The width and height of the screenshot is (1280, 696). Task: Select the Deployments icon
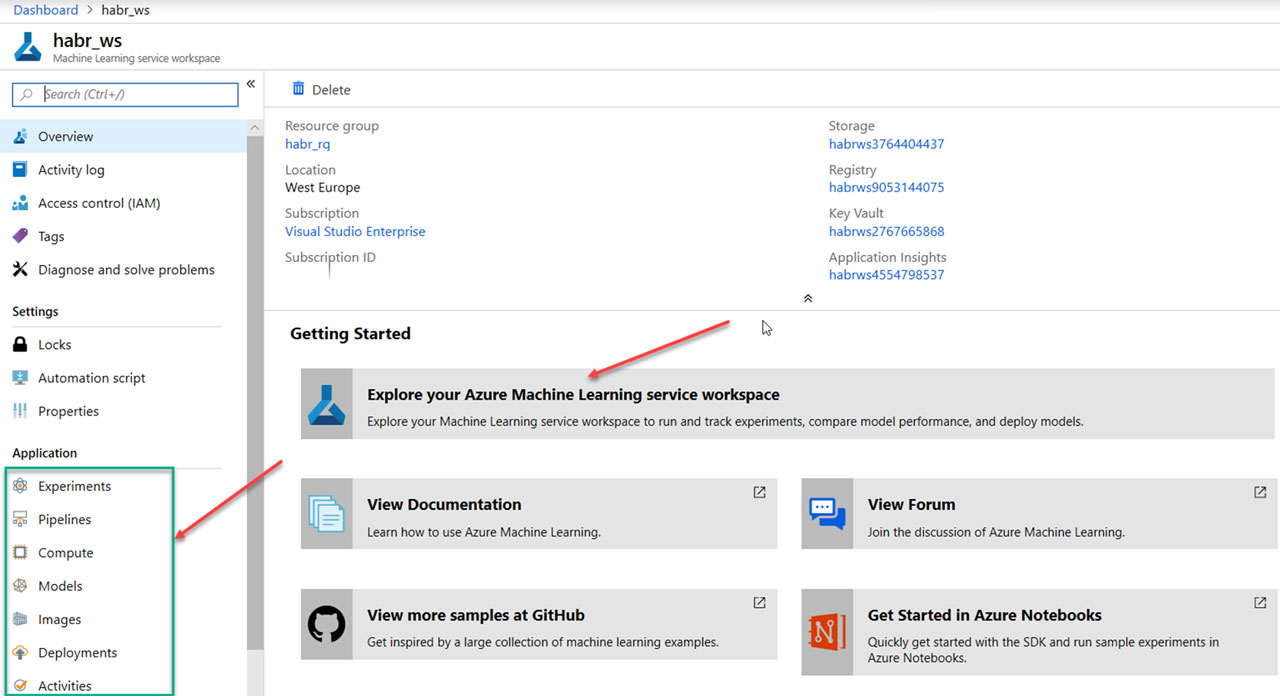(x=20, y=652)
